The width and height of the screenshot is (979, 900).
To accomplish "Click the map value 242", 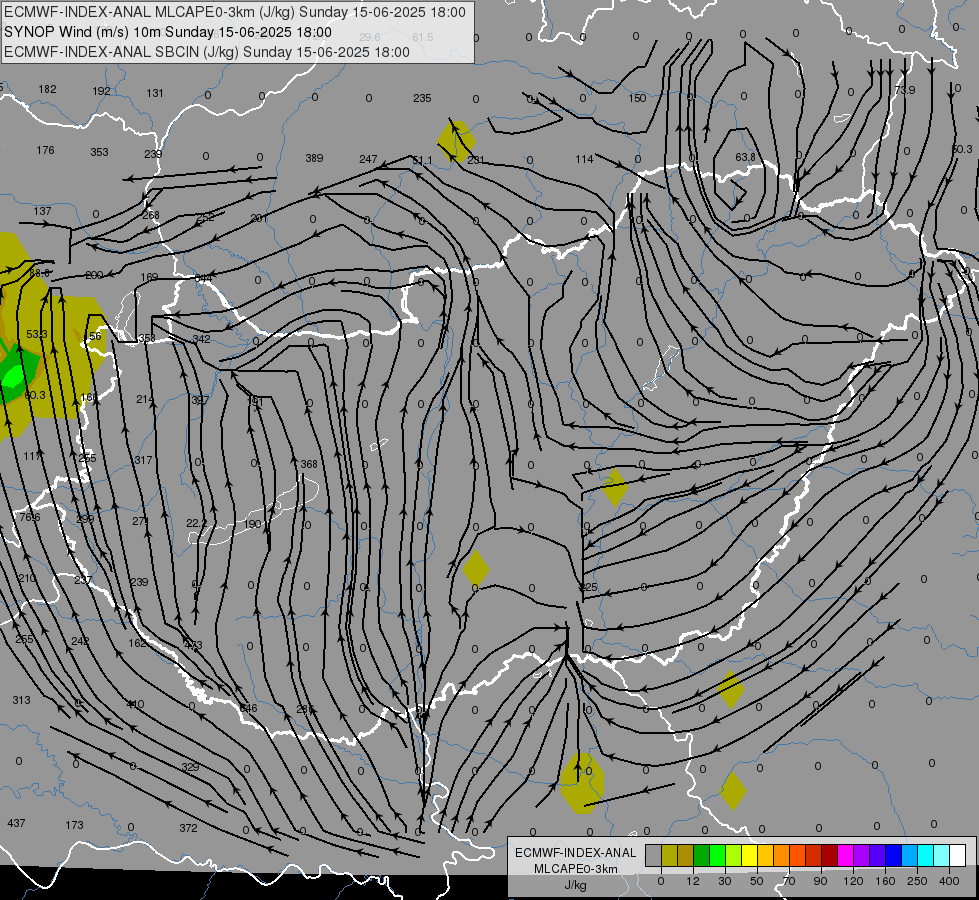I will 80,641.
